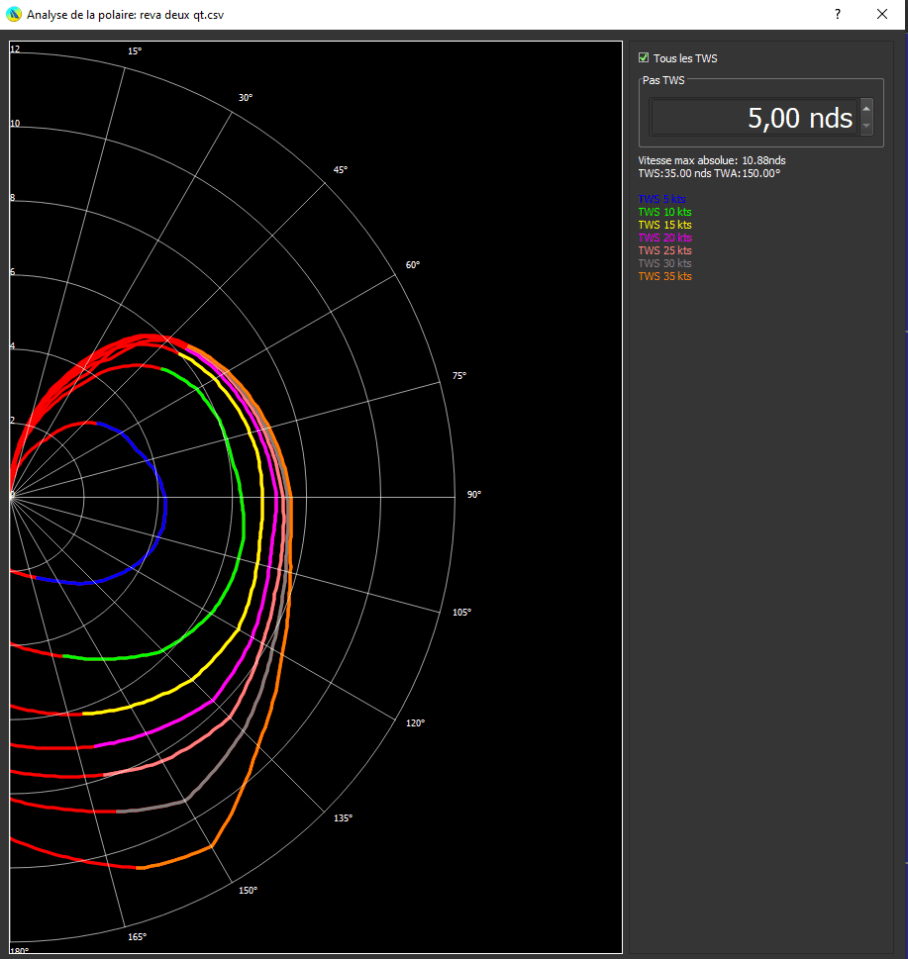Click the 135° angle label on chart
The height and width of the screenshot is (959, 908).
pyautogui.click(x=343, y=818)
